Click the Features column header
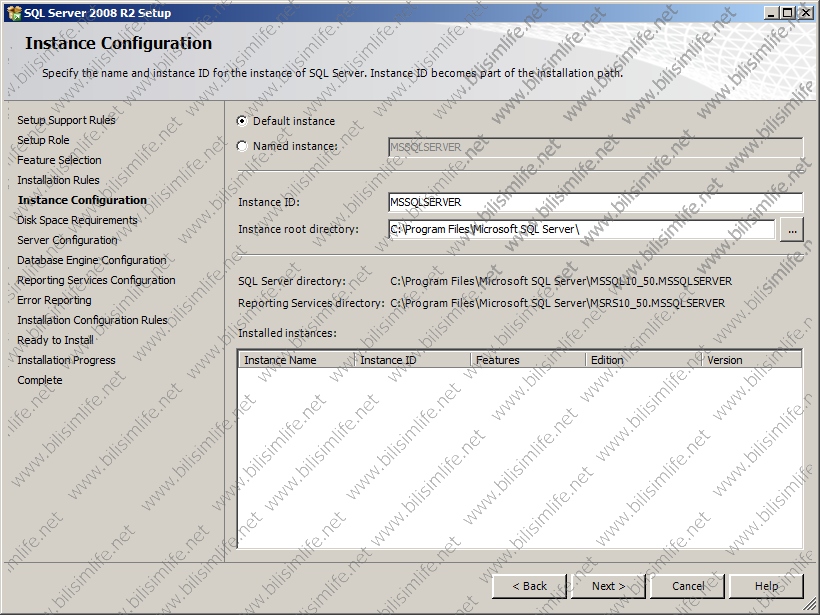The width and height of the screenshot is (820, 615). click(x=528, y=360)
